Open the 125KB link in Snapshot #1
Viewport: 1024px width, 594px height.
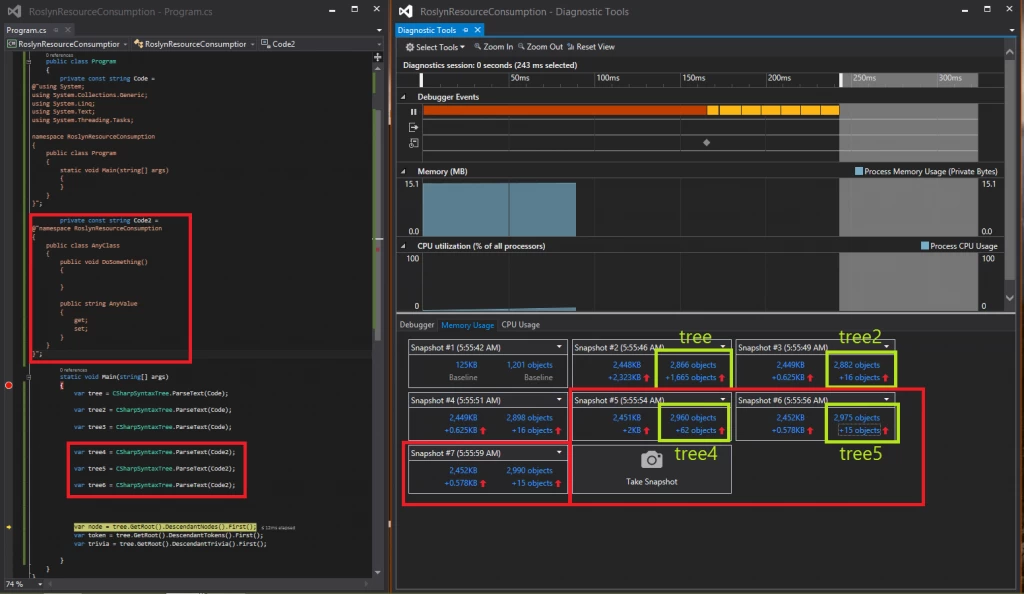tap(466, 365)
